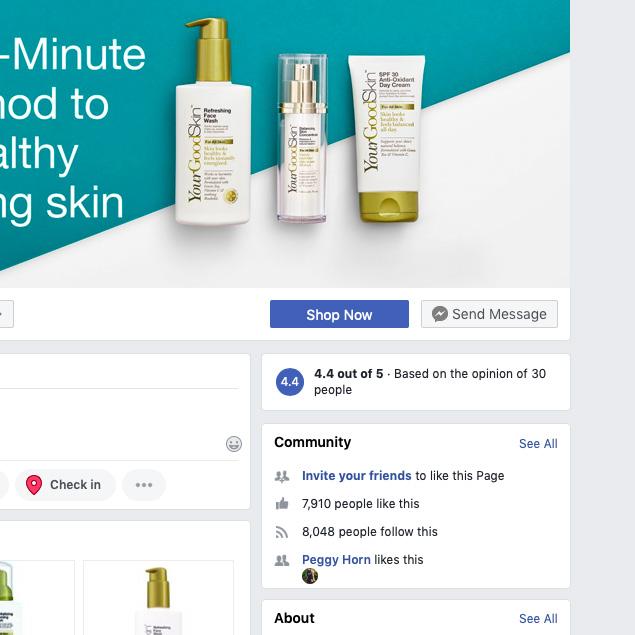Image resolution: width=635 pixels, height=635 pixels.
Task: Click the invite friends people icon
Action: (282, 476)
